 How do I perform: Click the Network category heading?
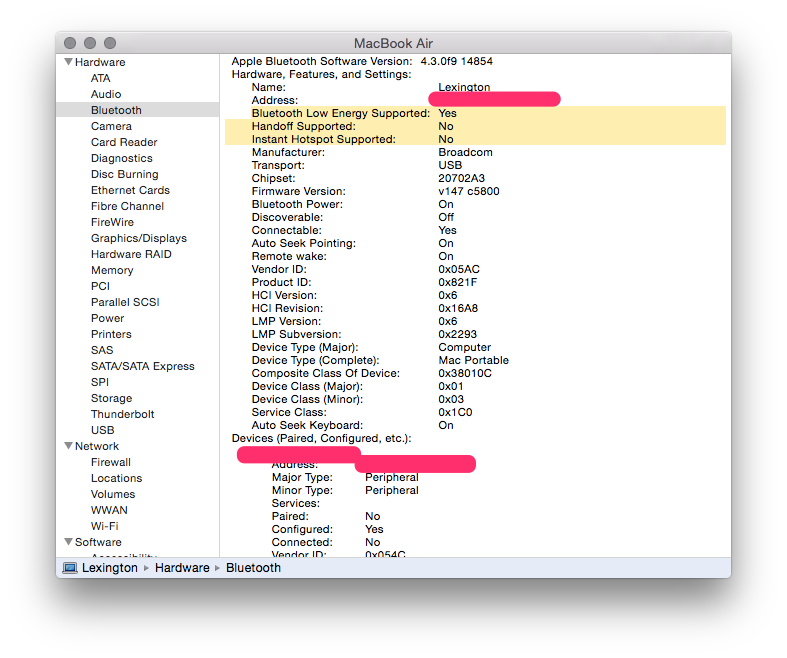coord(97,446)
